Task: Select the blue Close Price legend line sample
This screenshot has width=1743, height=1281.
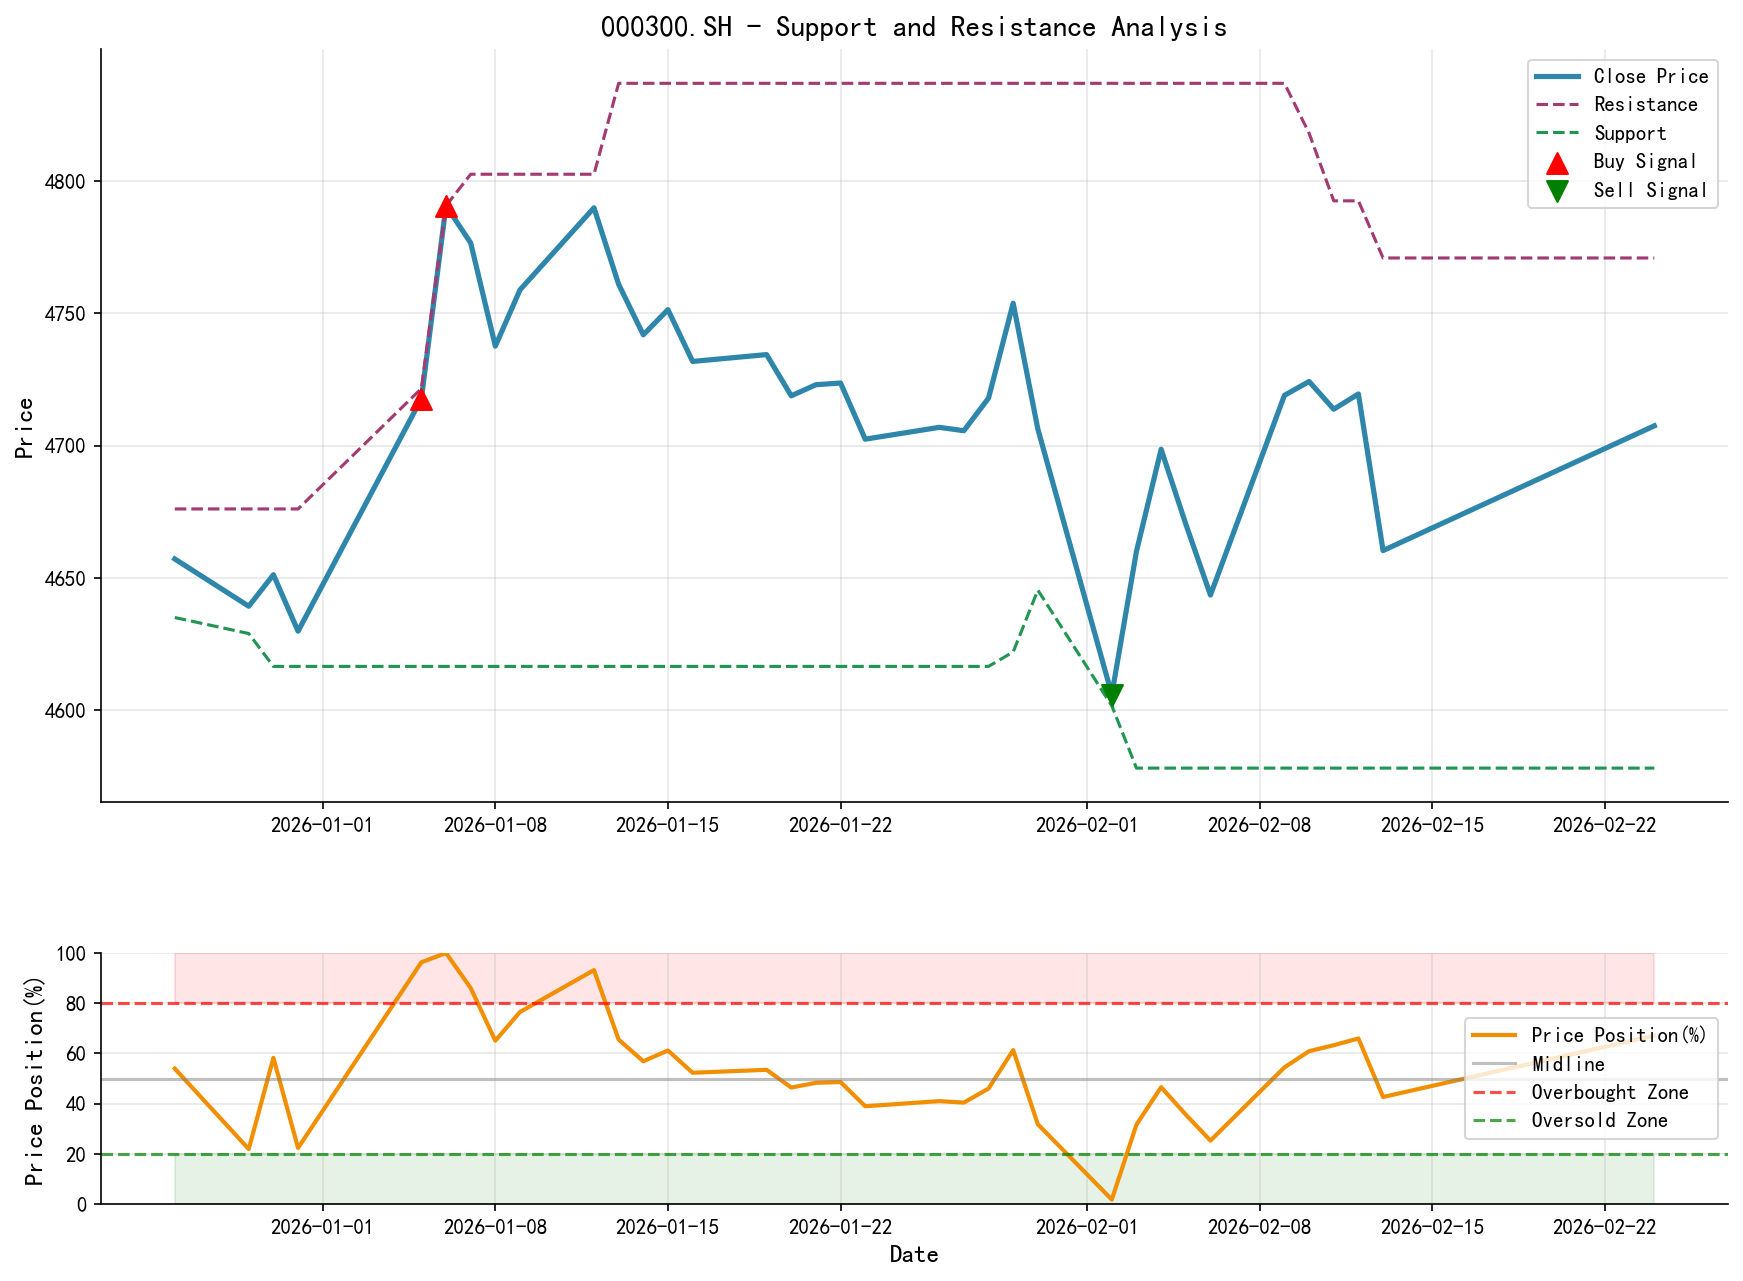Action: coord(1558,75)
